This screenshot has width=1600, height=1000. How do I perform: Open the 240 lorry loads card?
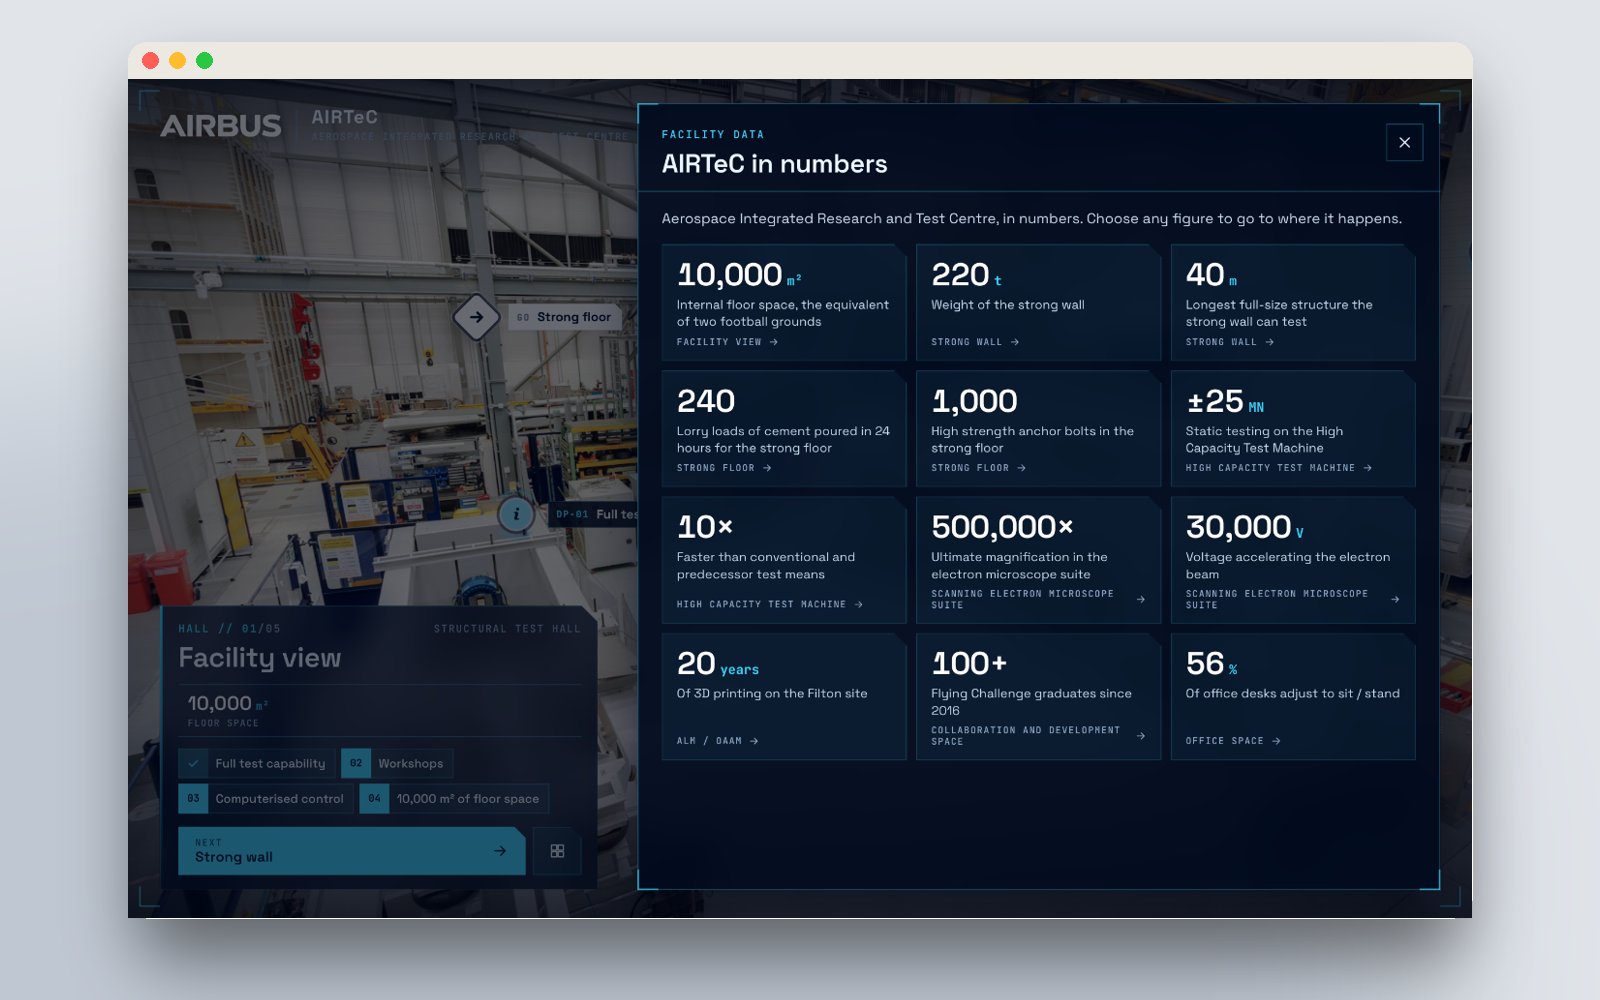pos(784,429)
